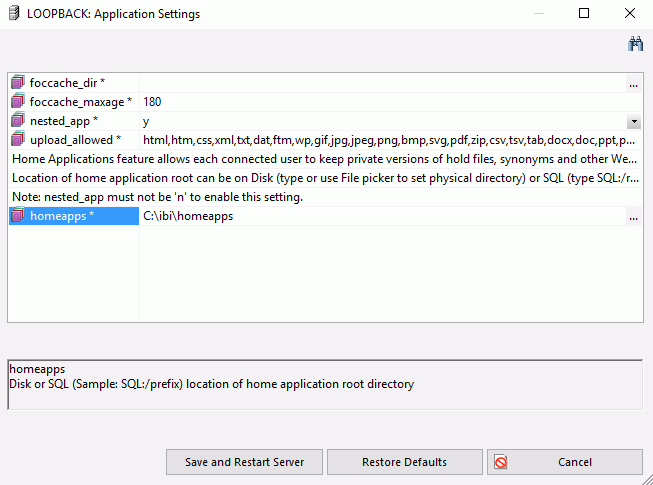Click the red prohibited icon on Cancel
Viewport: 653px width, 485px height.
pyautogui.click(x=501, y=462)
